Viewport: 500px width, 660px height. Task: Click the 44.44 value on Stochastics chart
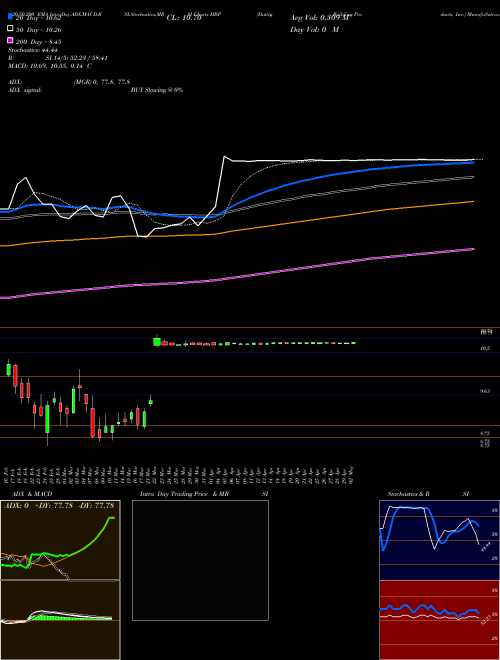[x=486, y=548]
